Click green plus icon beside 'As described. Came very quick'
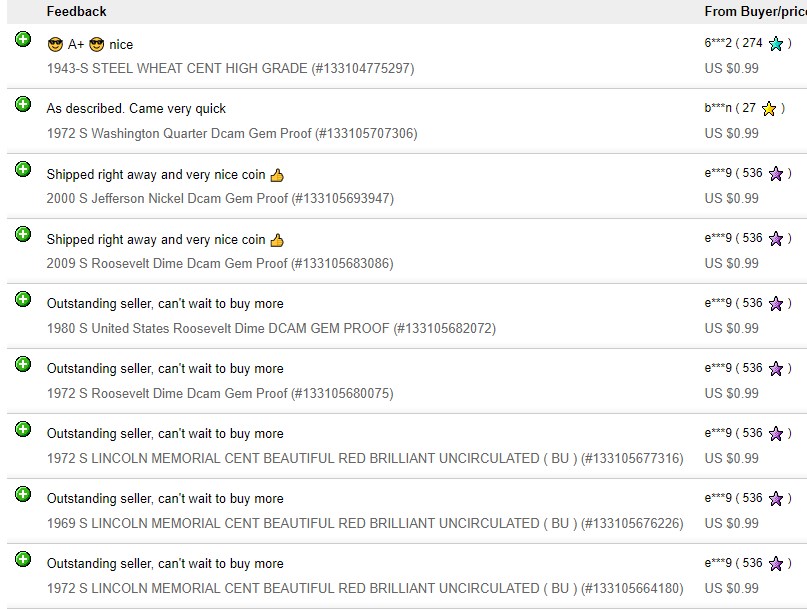 pyautogui.click(x=23, y=104)
